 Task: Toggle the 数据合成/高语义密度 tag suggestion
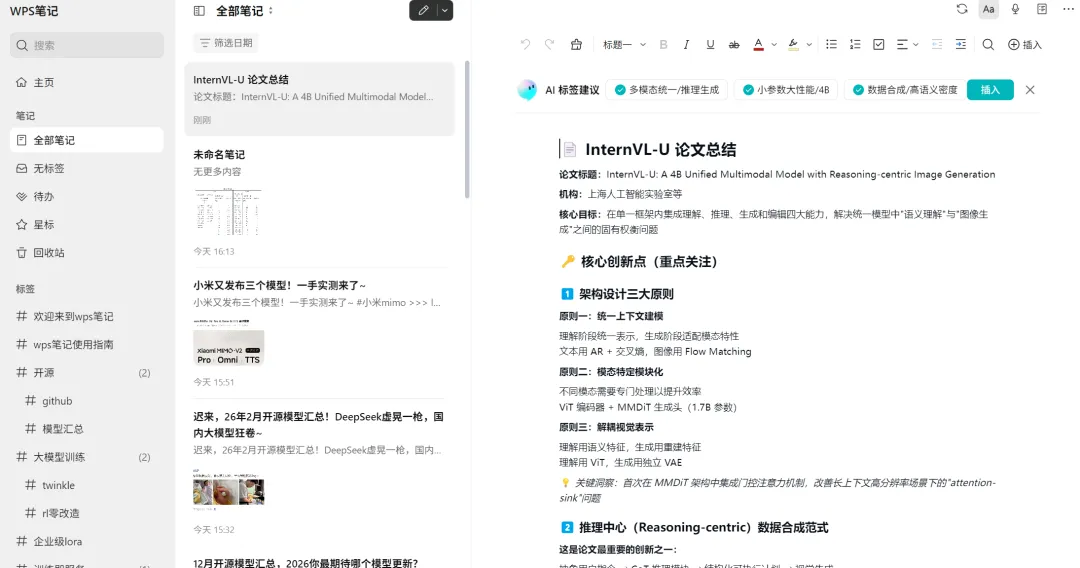[x=905, y=90]
